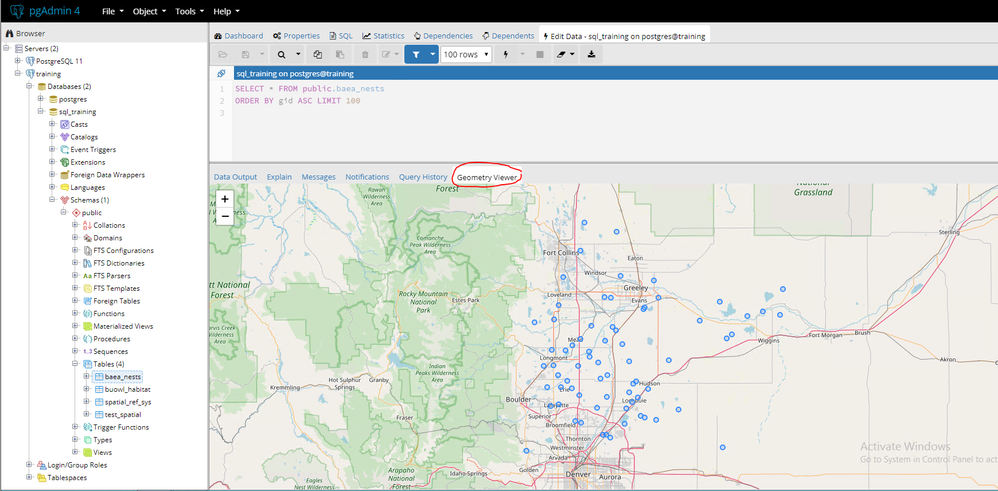Open the File menu

[111, 11]
